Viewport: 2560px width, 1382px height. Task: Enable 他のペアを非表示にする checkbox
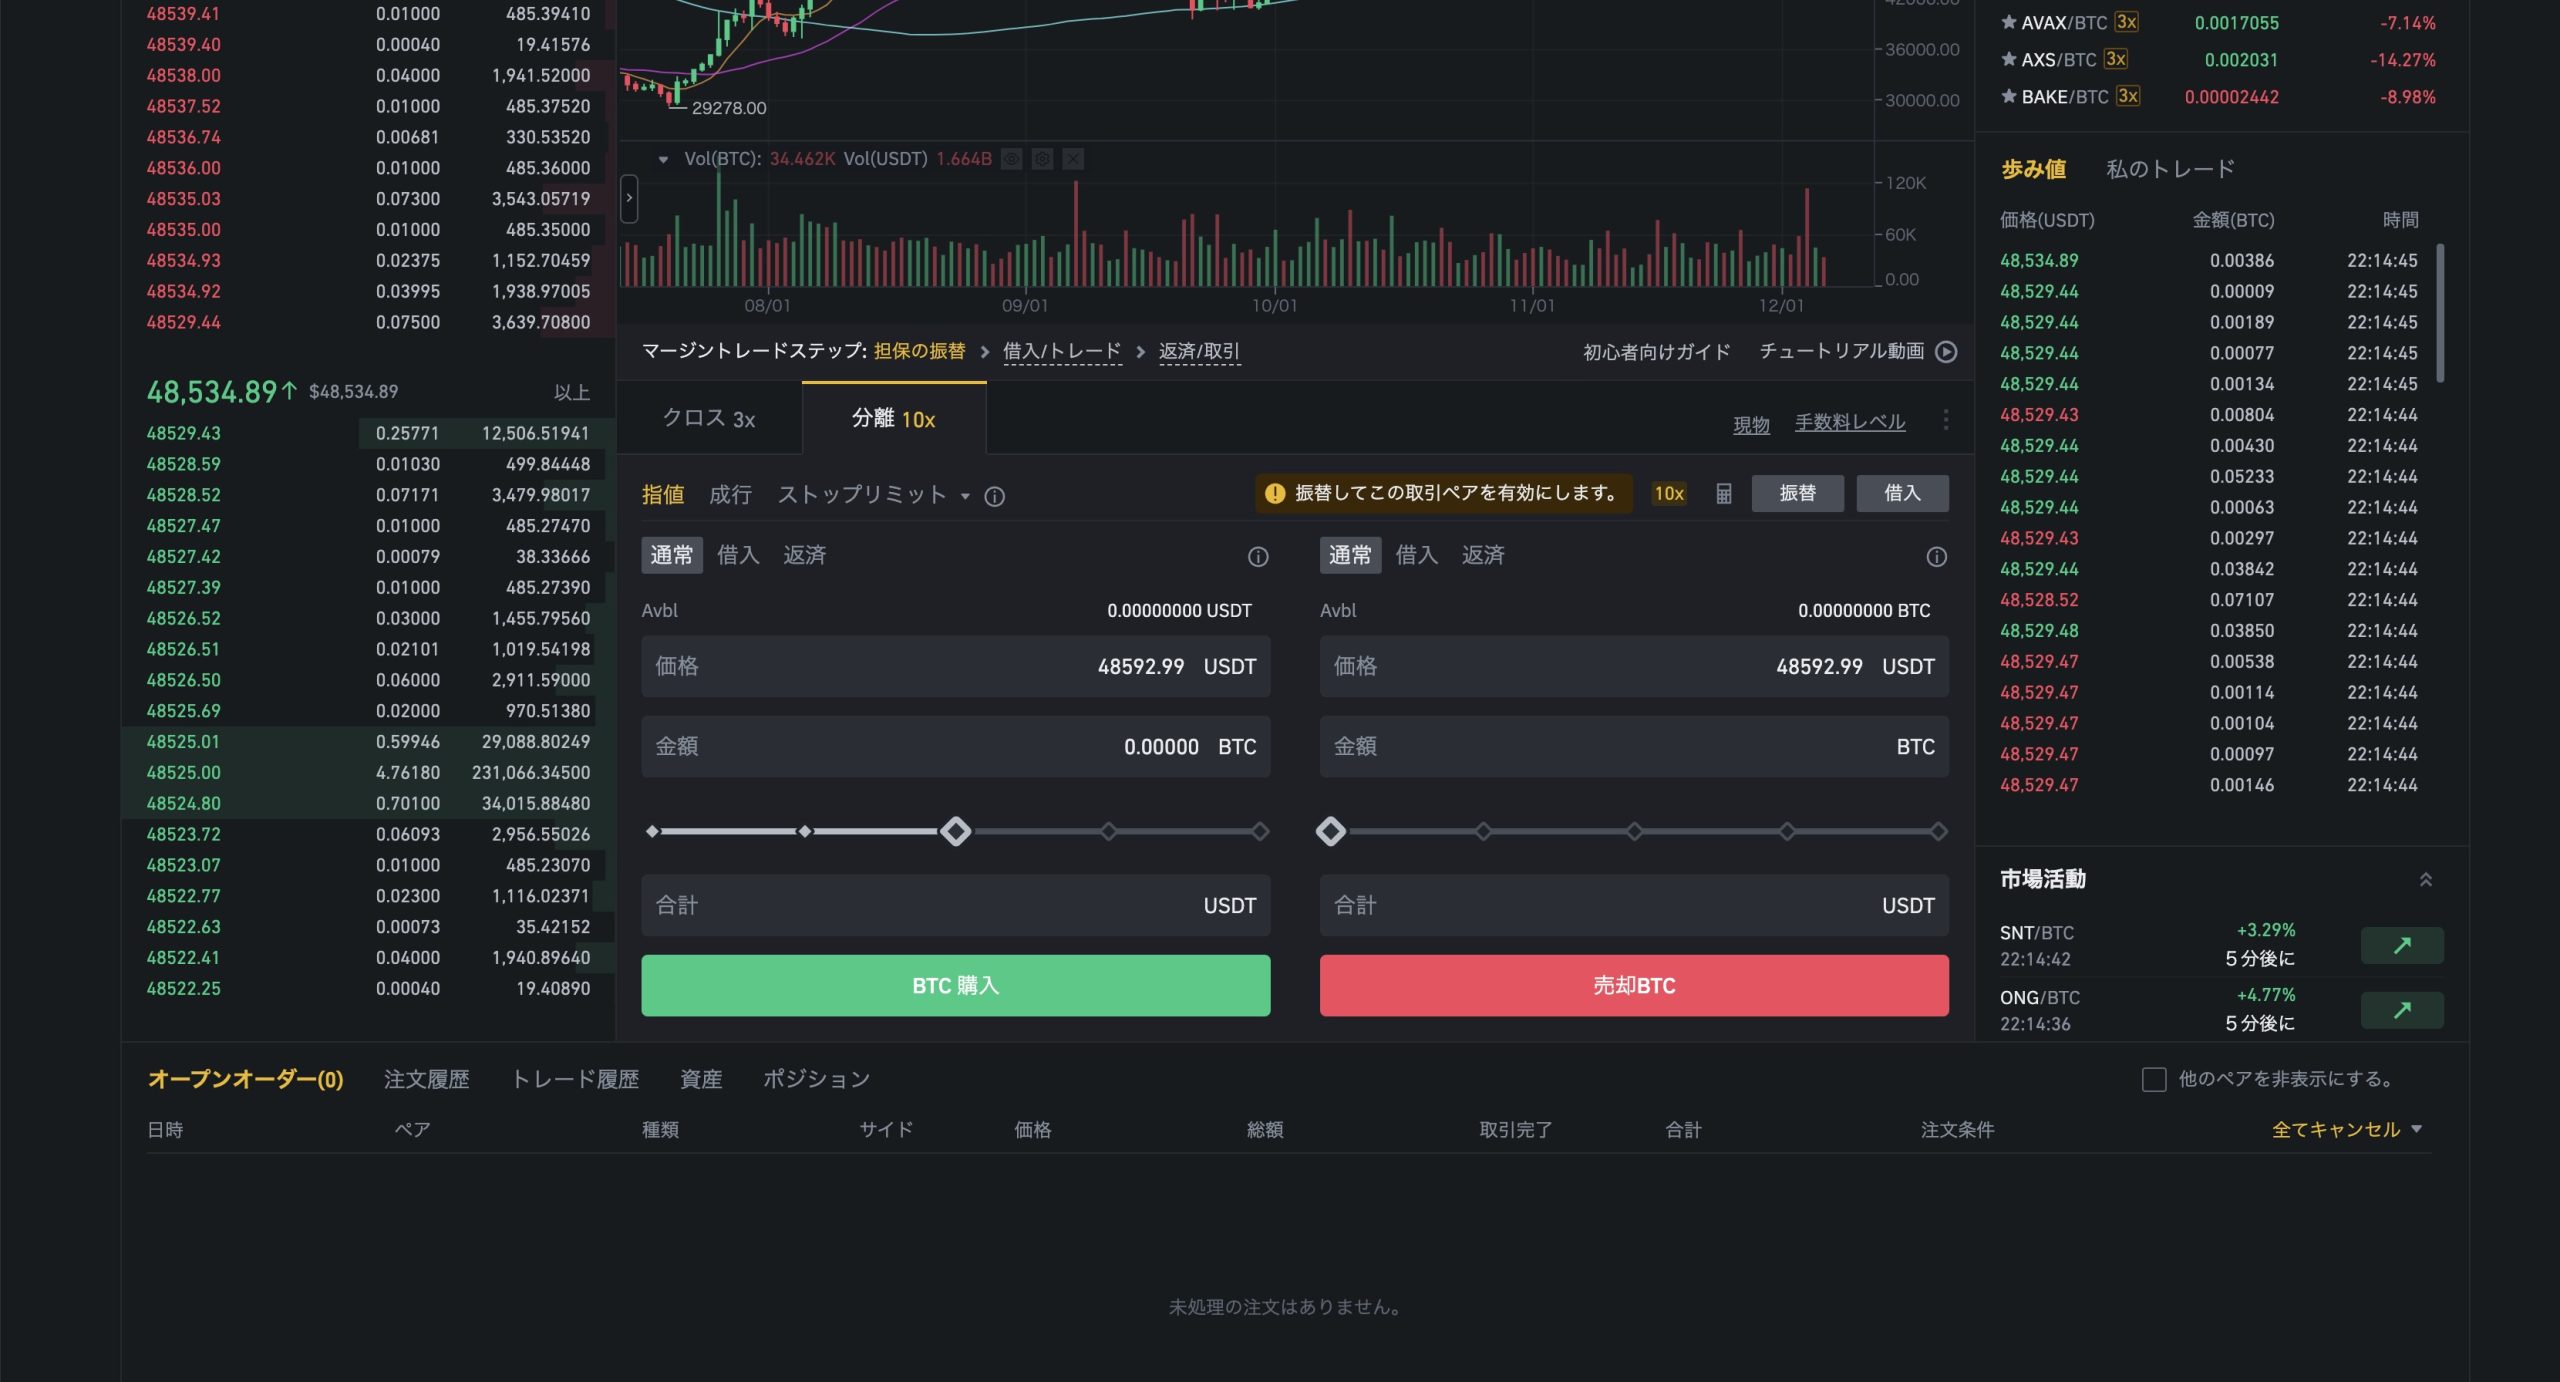coord(2152,1080)
